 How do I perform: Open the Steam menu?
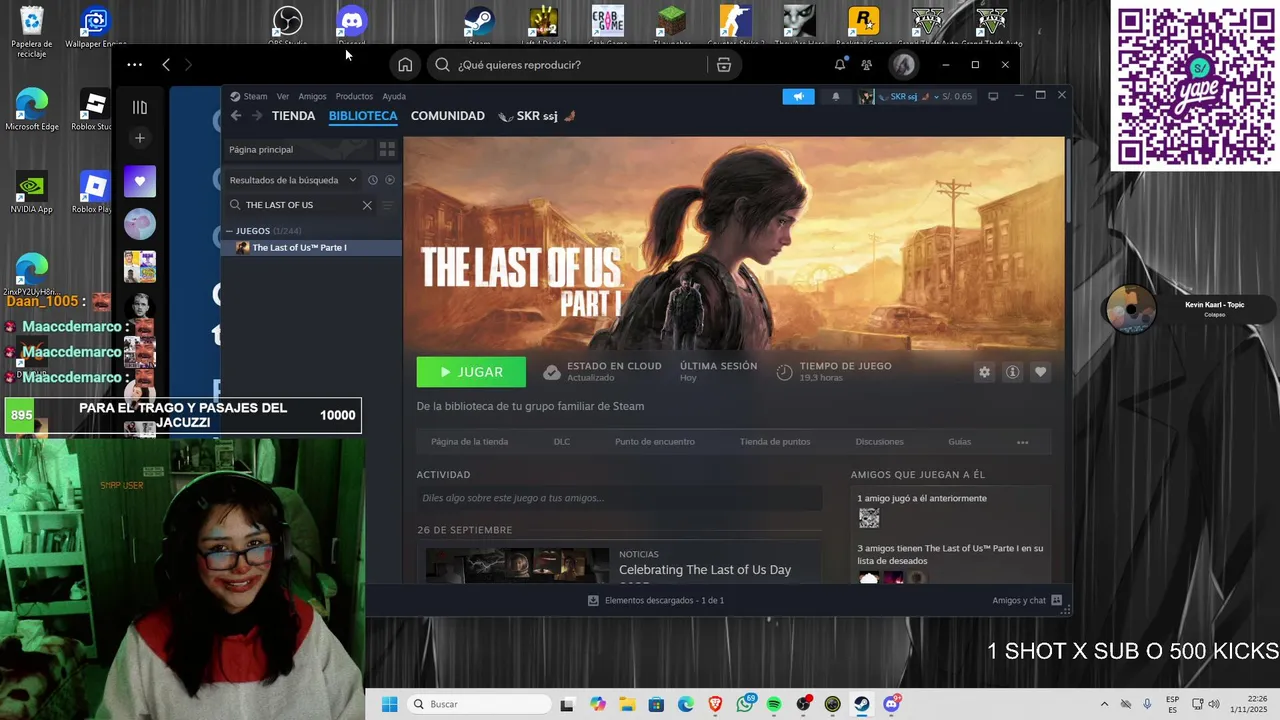250,96
